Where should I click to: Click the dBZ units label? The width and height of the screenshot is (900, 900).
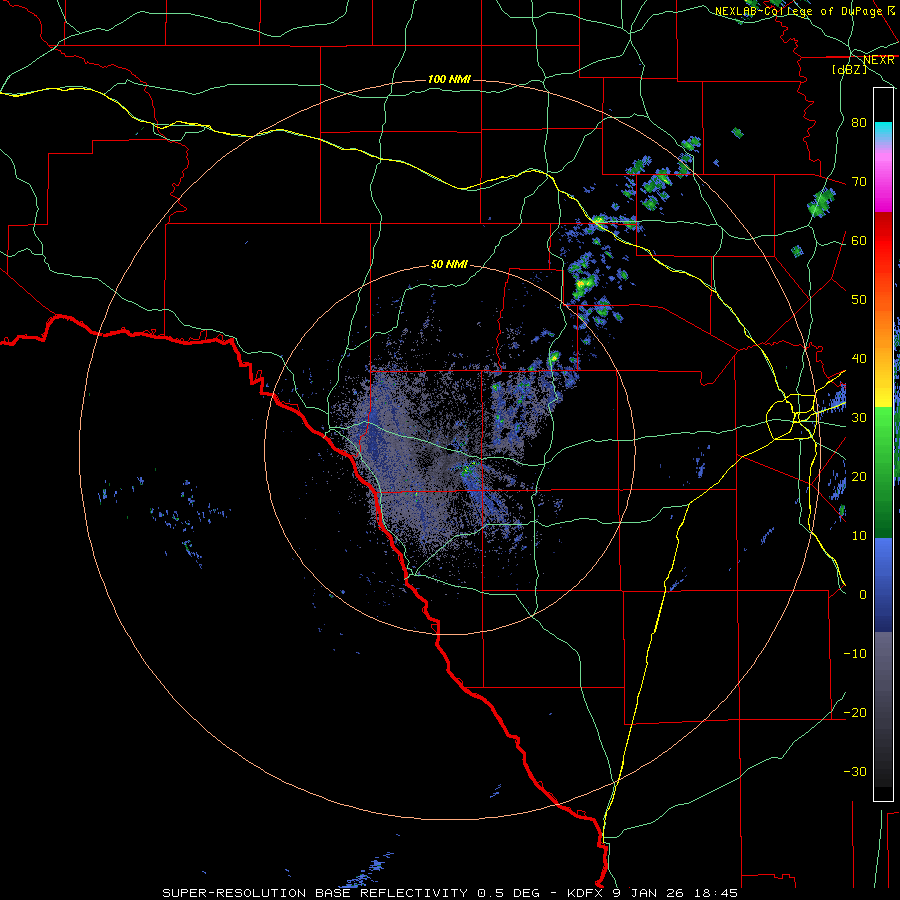(x=849, y=69)
